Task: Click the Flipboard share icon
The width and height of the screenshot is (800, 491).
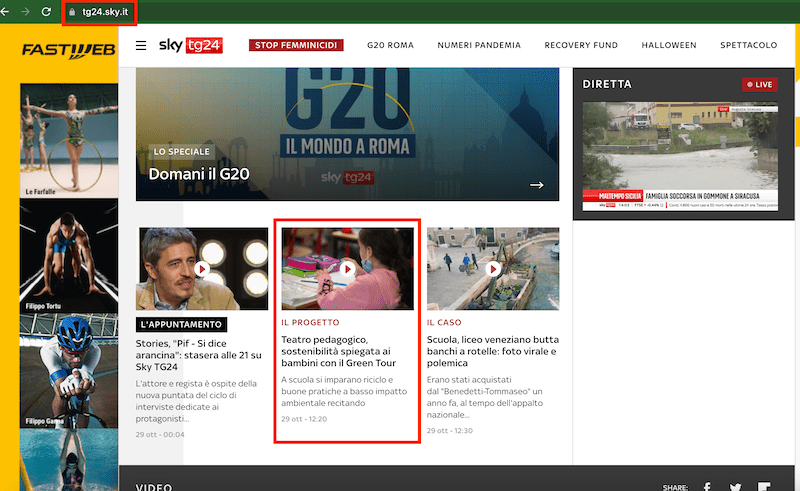Action: point(764,486)
